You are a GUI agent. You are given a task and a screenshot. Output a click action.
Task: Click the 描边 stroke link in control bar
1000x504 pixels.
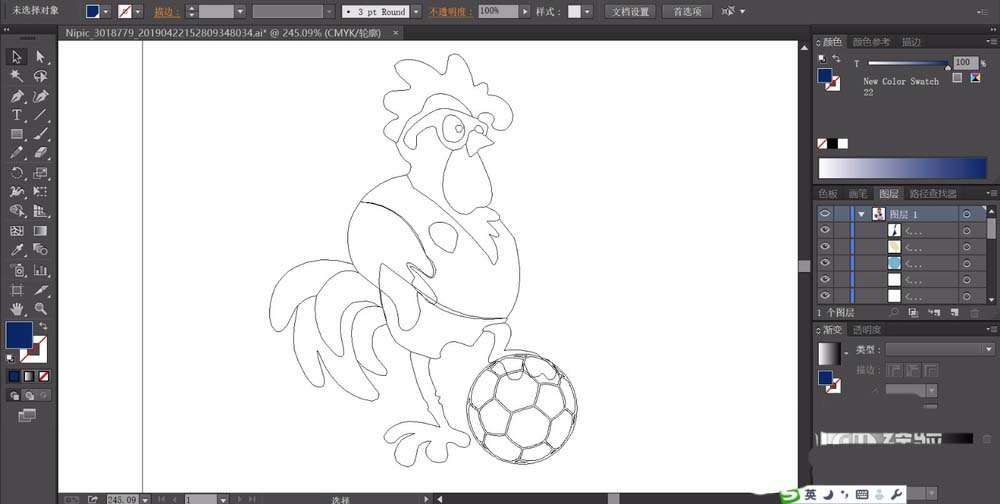167,12
